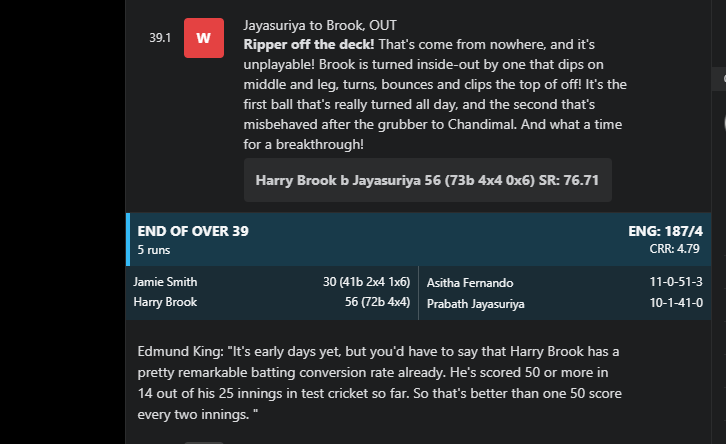Screen dimensions: 726x444
Task: Open bowler Asitha Fernando's name
Action: pyautogui.click(x=470, y=282)
